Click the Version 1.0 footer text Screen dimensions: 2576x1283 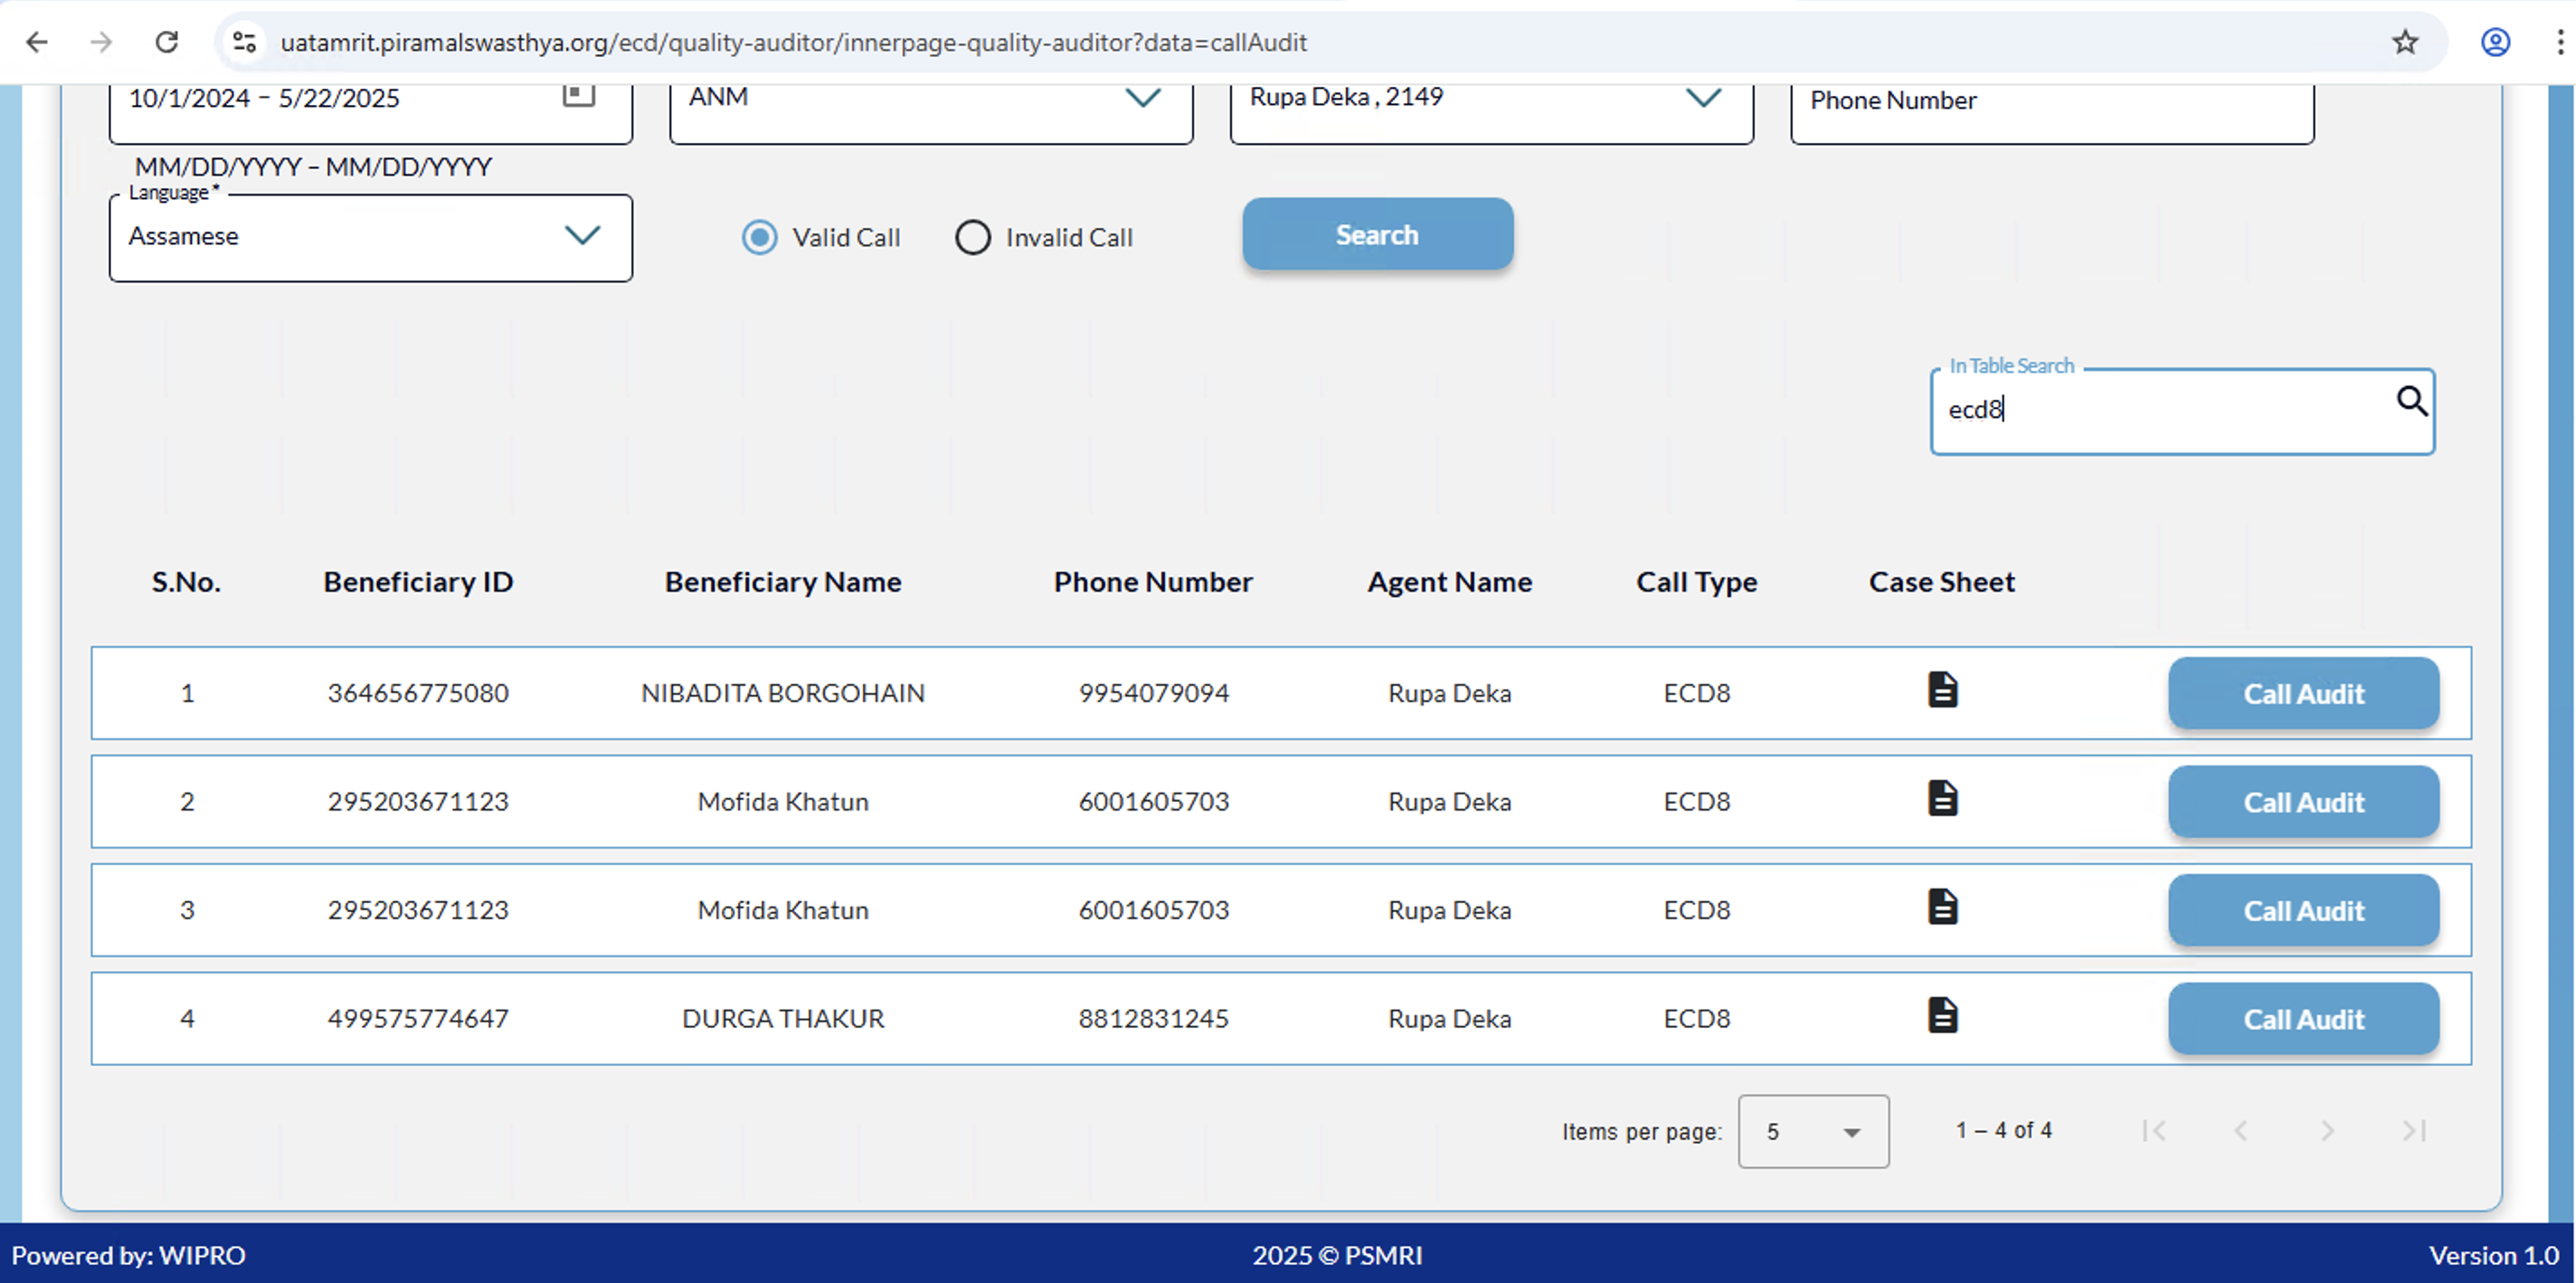(x=2494, y=1255)
